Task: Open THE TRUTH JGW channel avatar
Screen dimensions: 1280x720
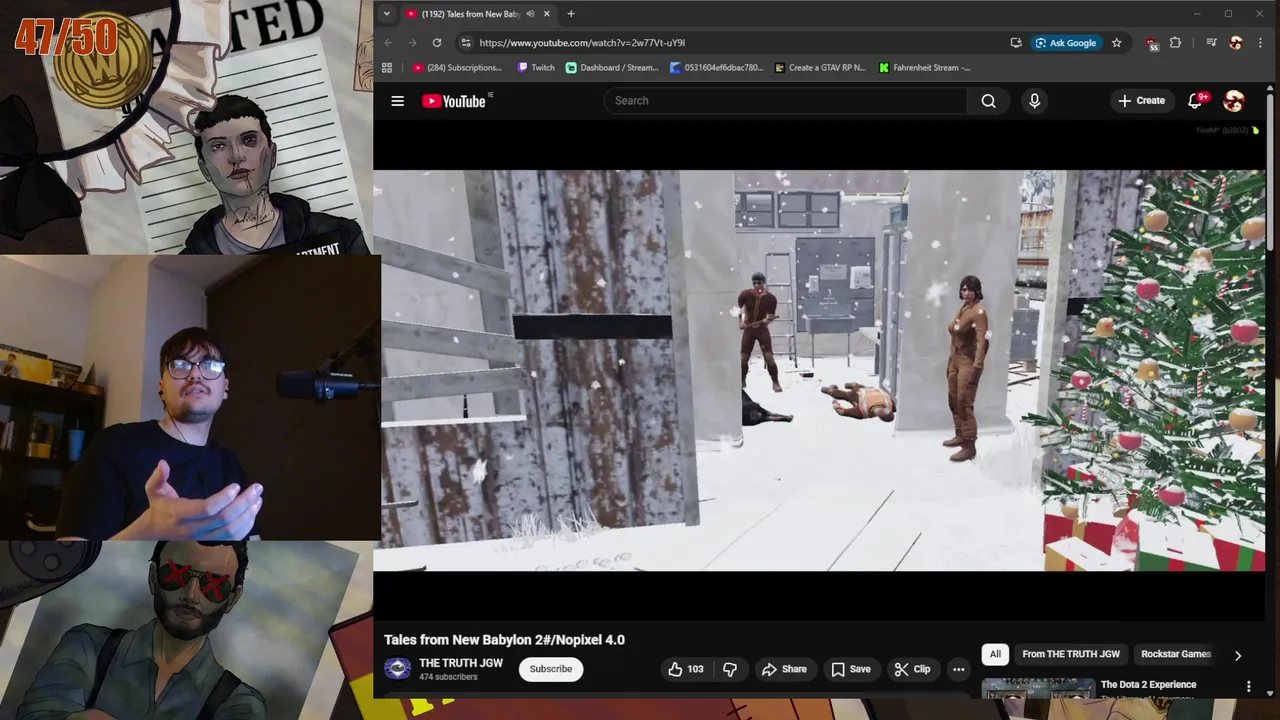Action: pos(398,669)
